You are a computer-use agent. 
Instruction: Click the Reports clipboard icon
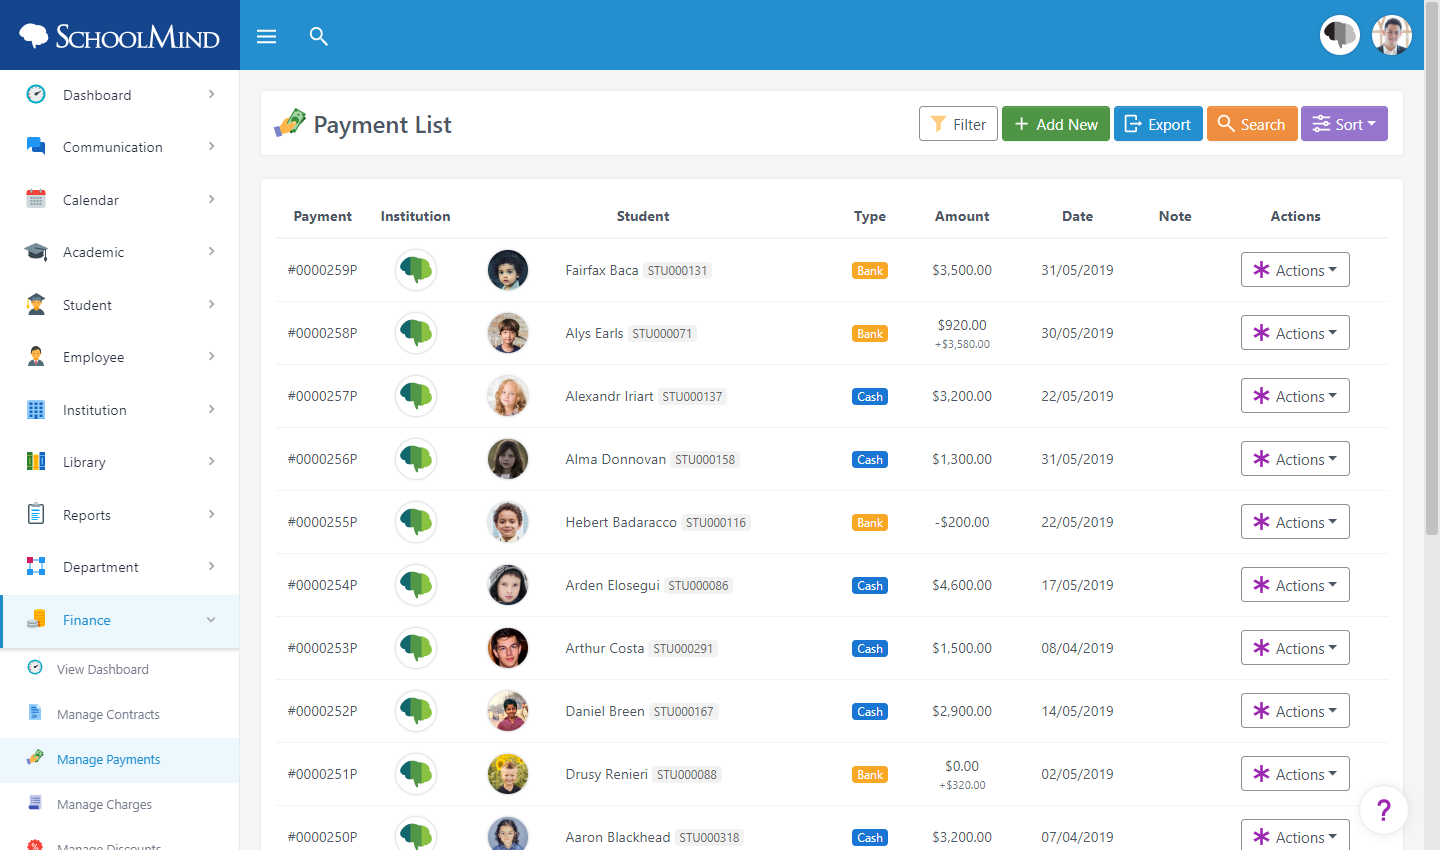pyautogui.click(x=36, y=514)
